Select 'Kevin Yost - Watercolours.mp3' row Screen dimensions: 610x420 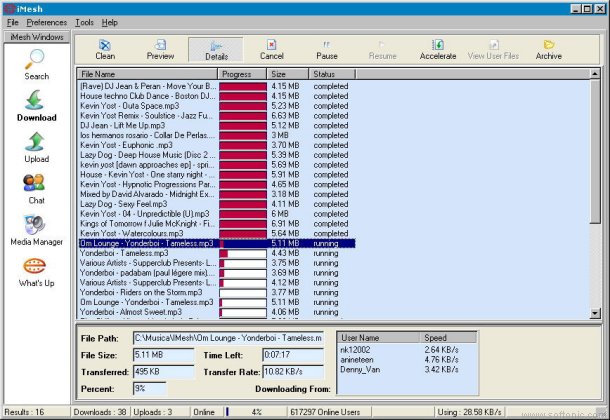pos(216,233)
